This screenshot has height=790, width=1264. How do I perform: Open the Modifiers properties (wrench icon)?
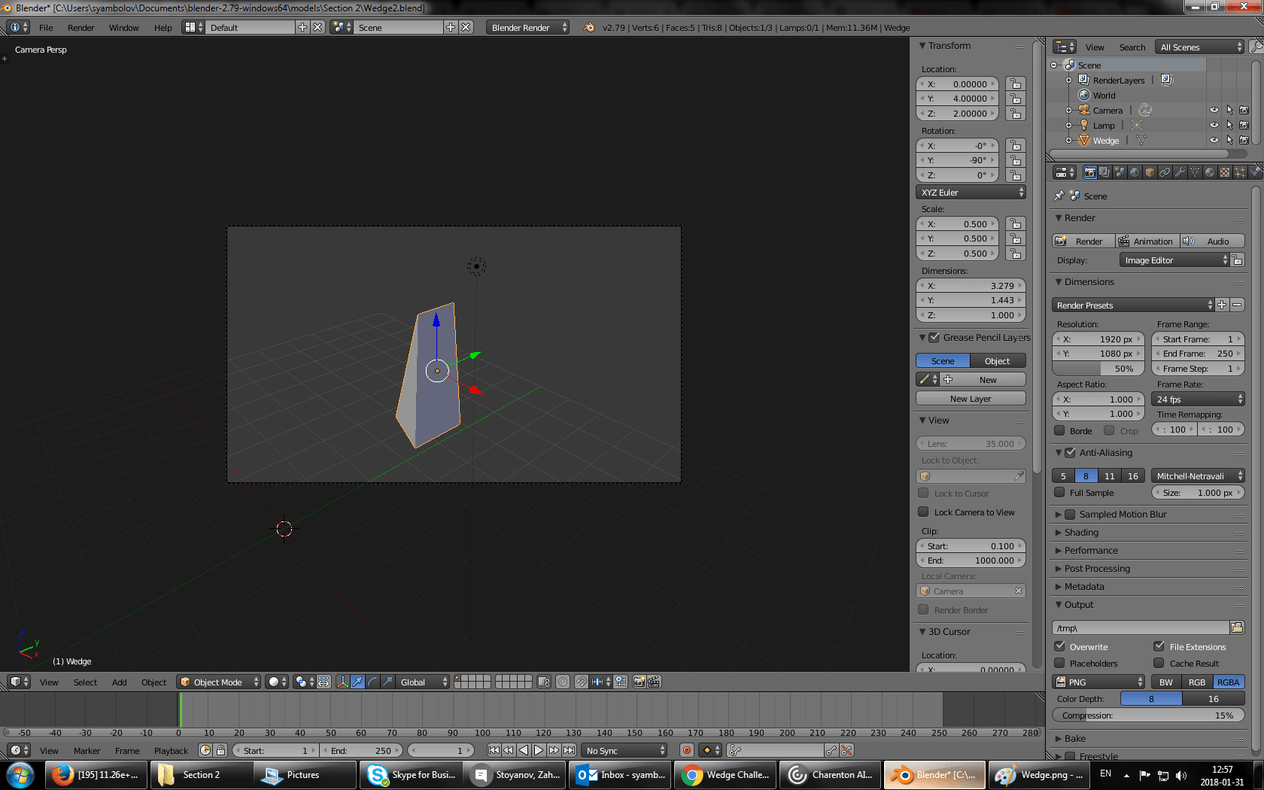(x=1179, y=171)
